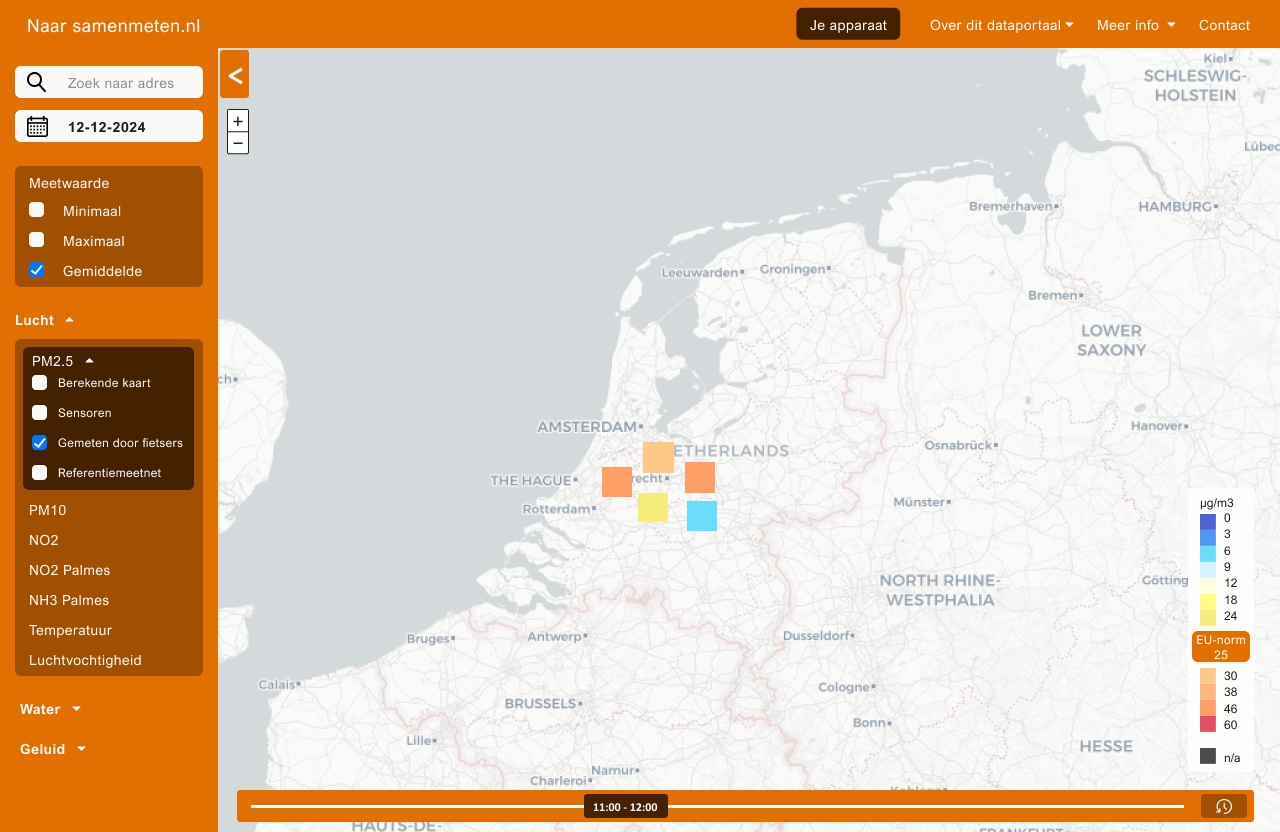Click the 11:00 - 12:00 time slider handle
The image size is (1280, 832).
coord(625,806)
